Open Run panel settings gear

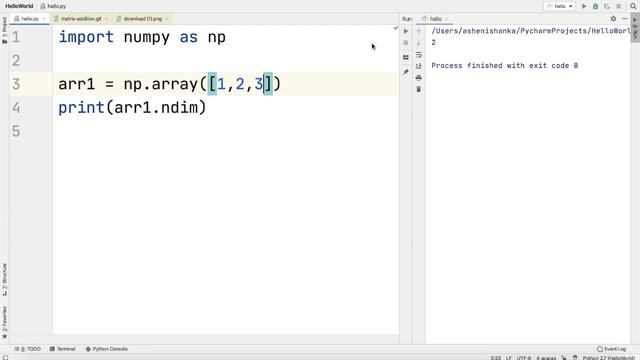tap(613, 19)
